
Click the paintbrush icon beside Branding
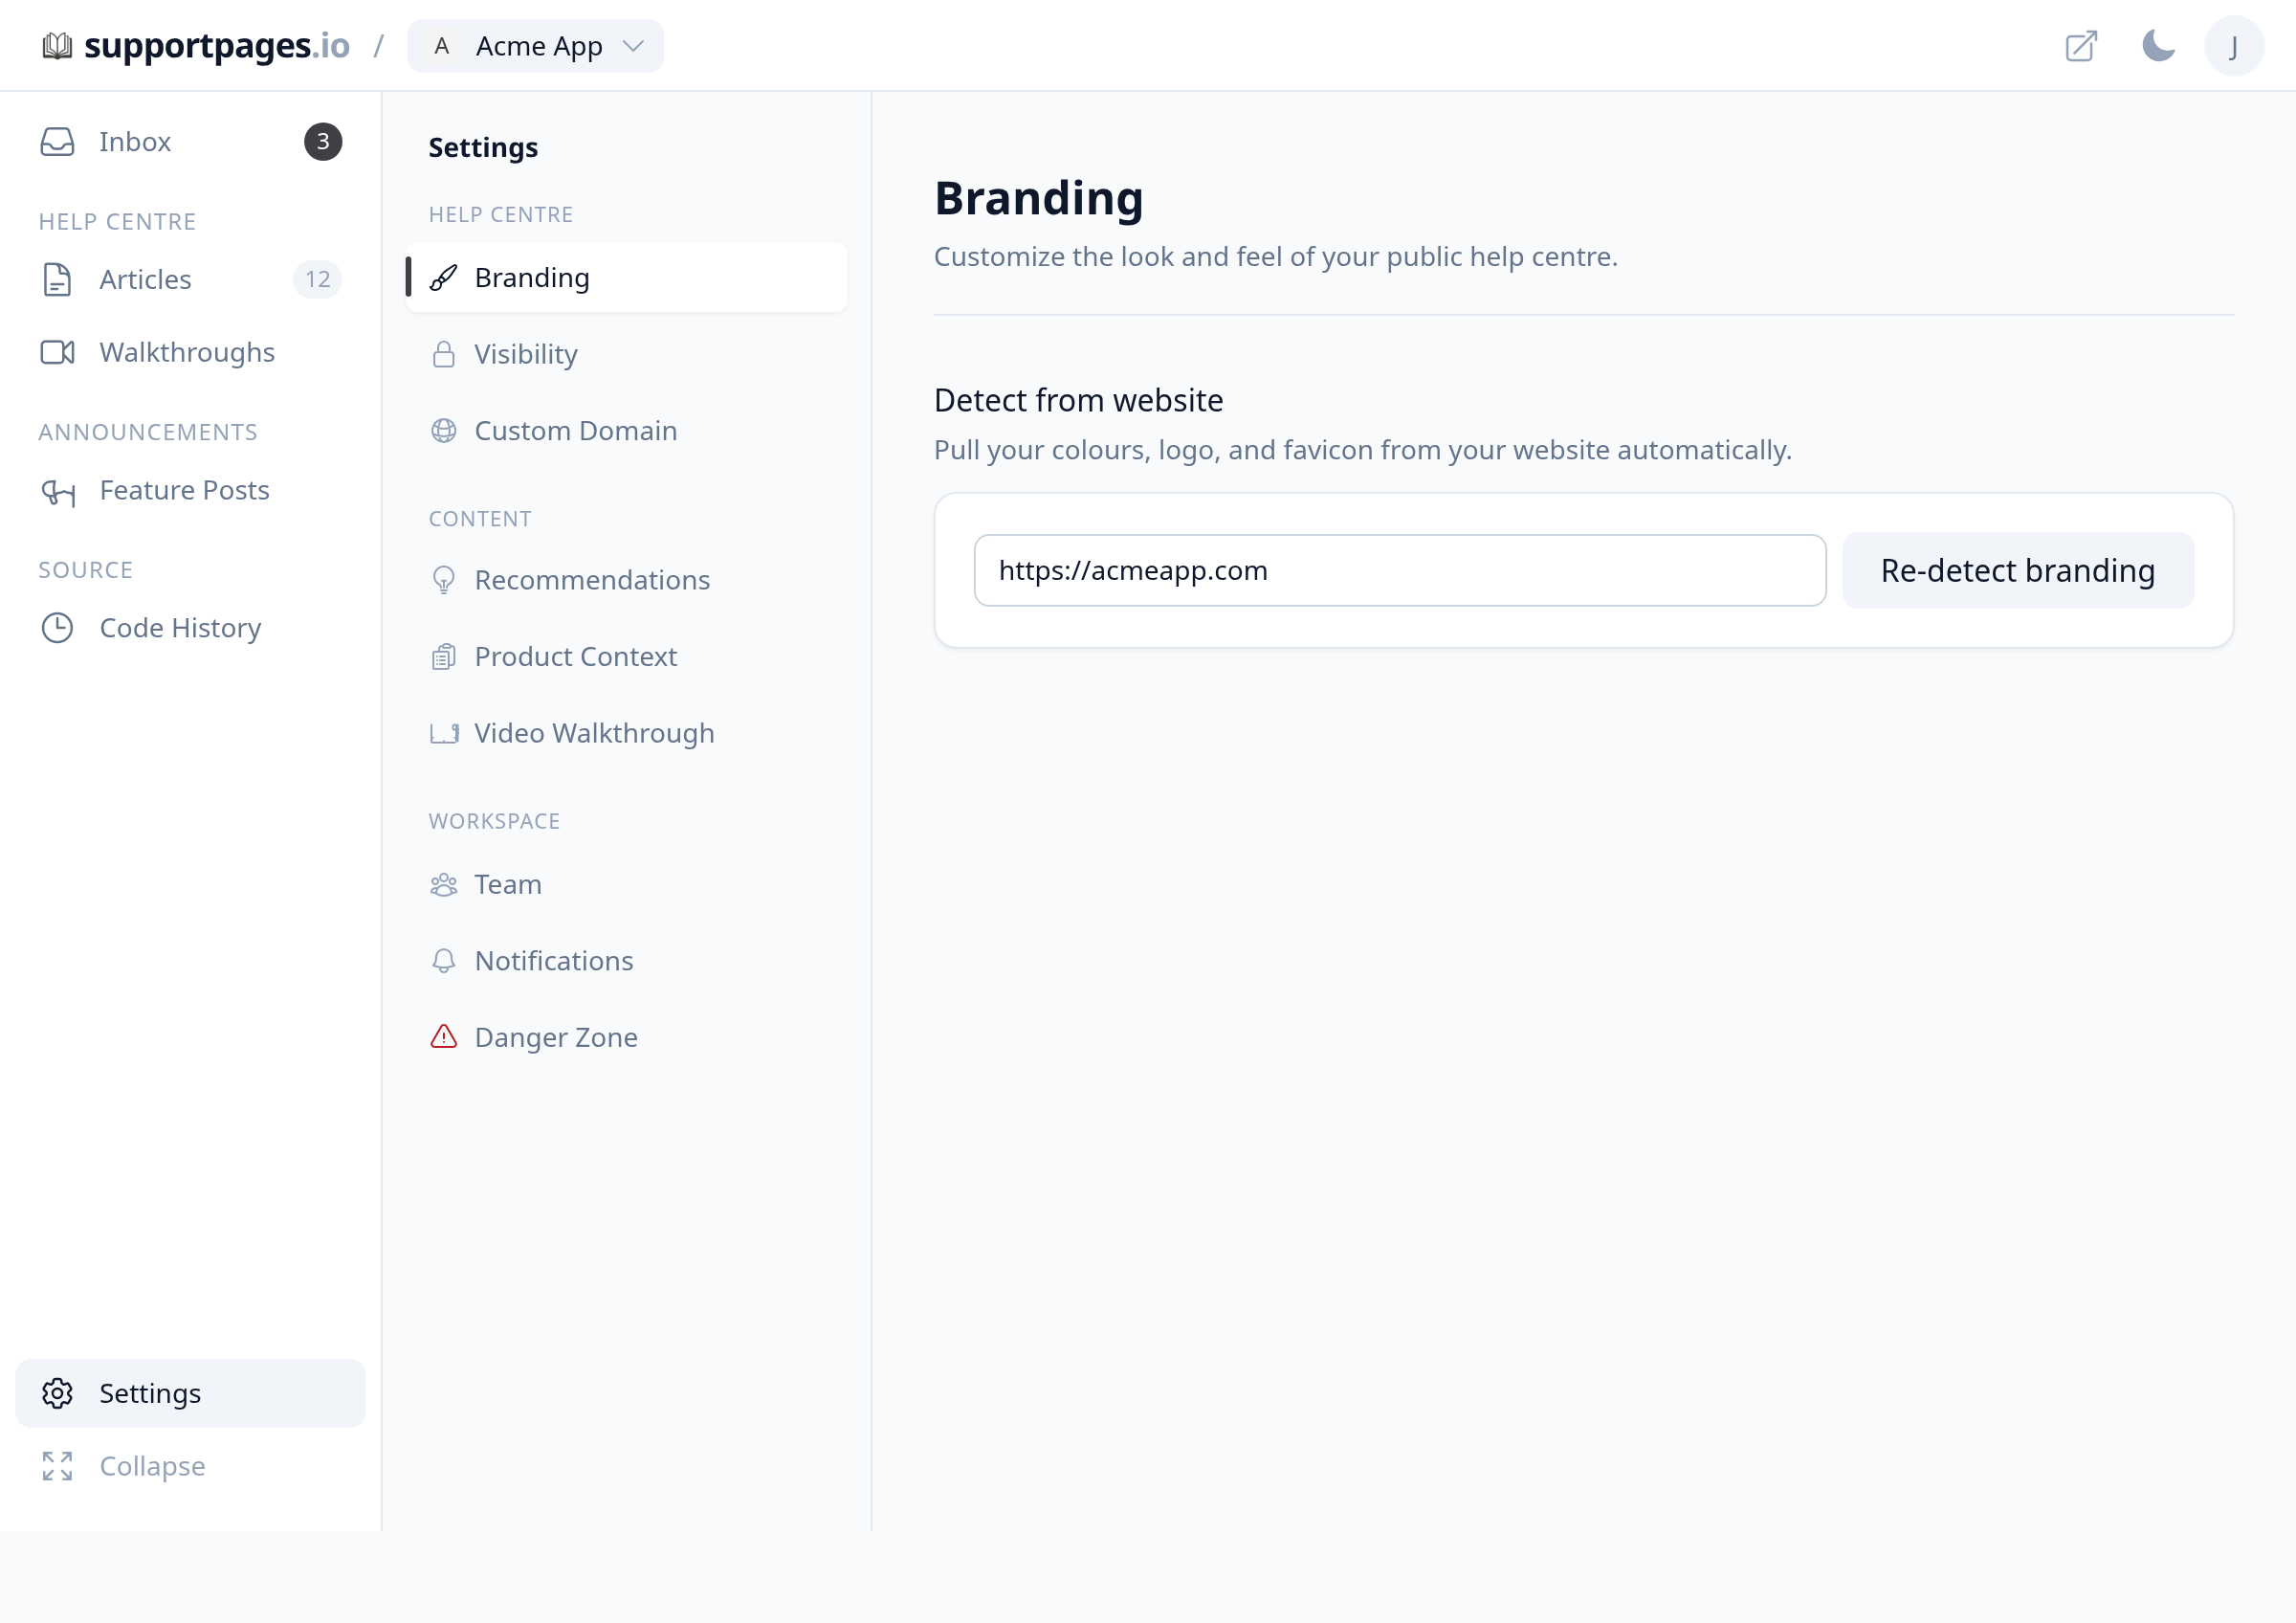pyautogui.click(x=443, y=278)
